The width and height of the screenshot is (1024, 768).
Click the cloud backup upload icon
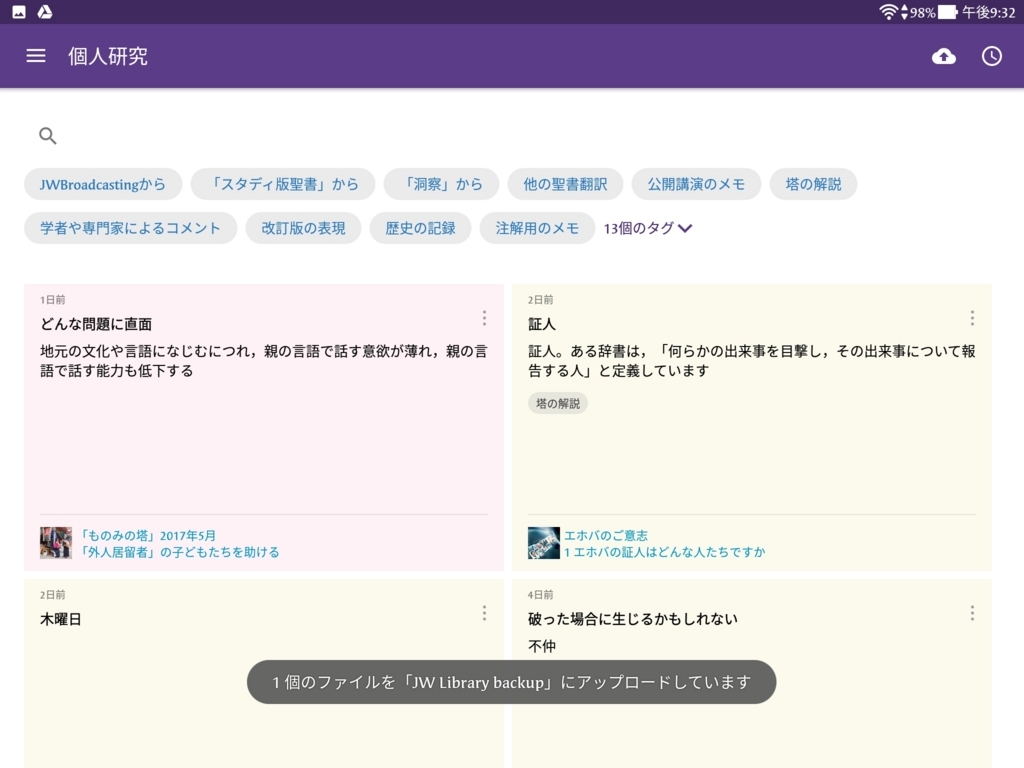(x=945, y=56)
